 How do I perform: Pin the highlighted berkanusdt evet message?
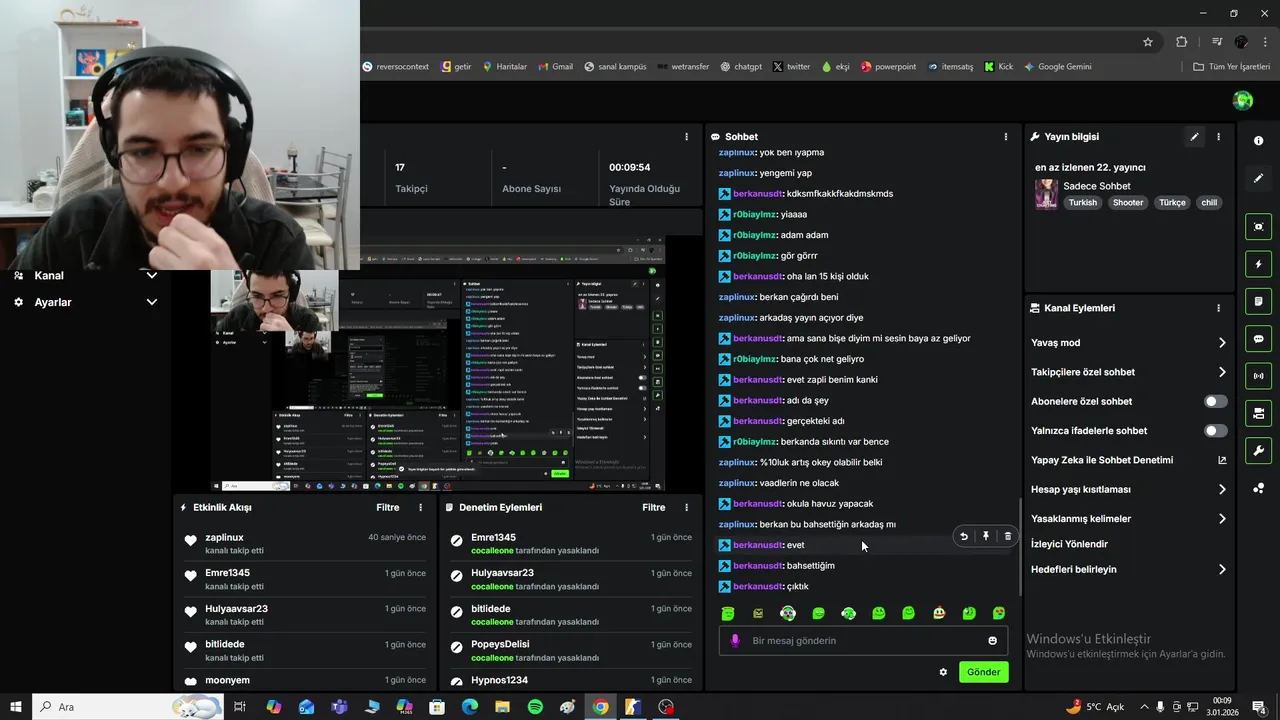(986, 536)
